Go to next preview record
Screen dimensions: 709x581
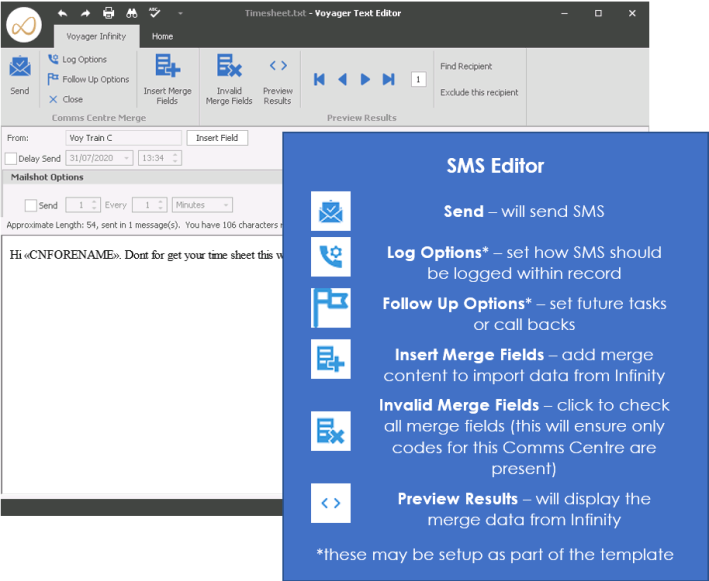(x=365, y=79)
